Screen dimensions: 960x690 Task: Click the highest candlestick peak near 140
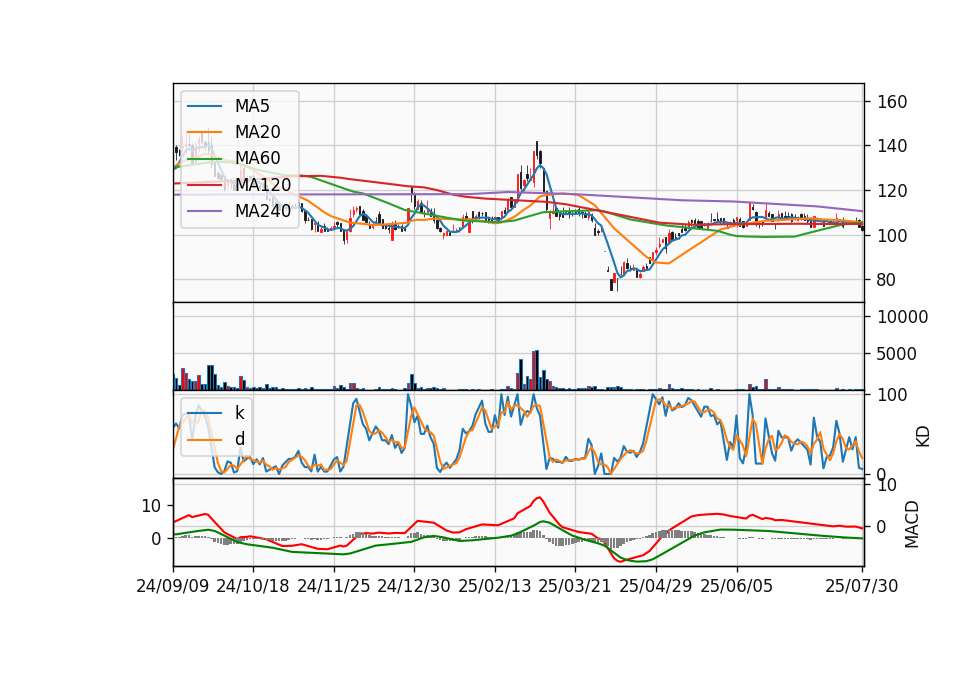point(537,152)
